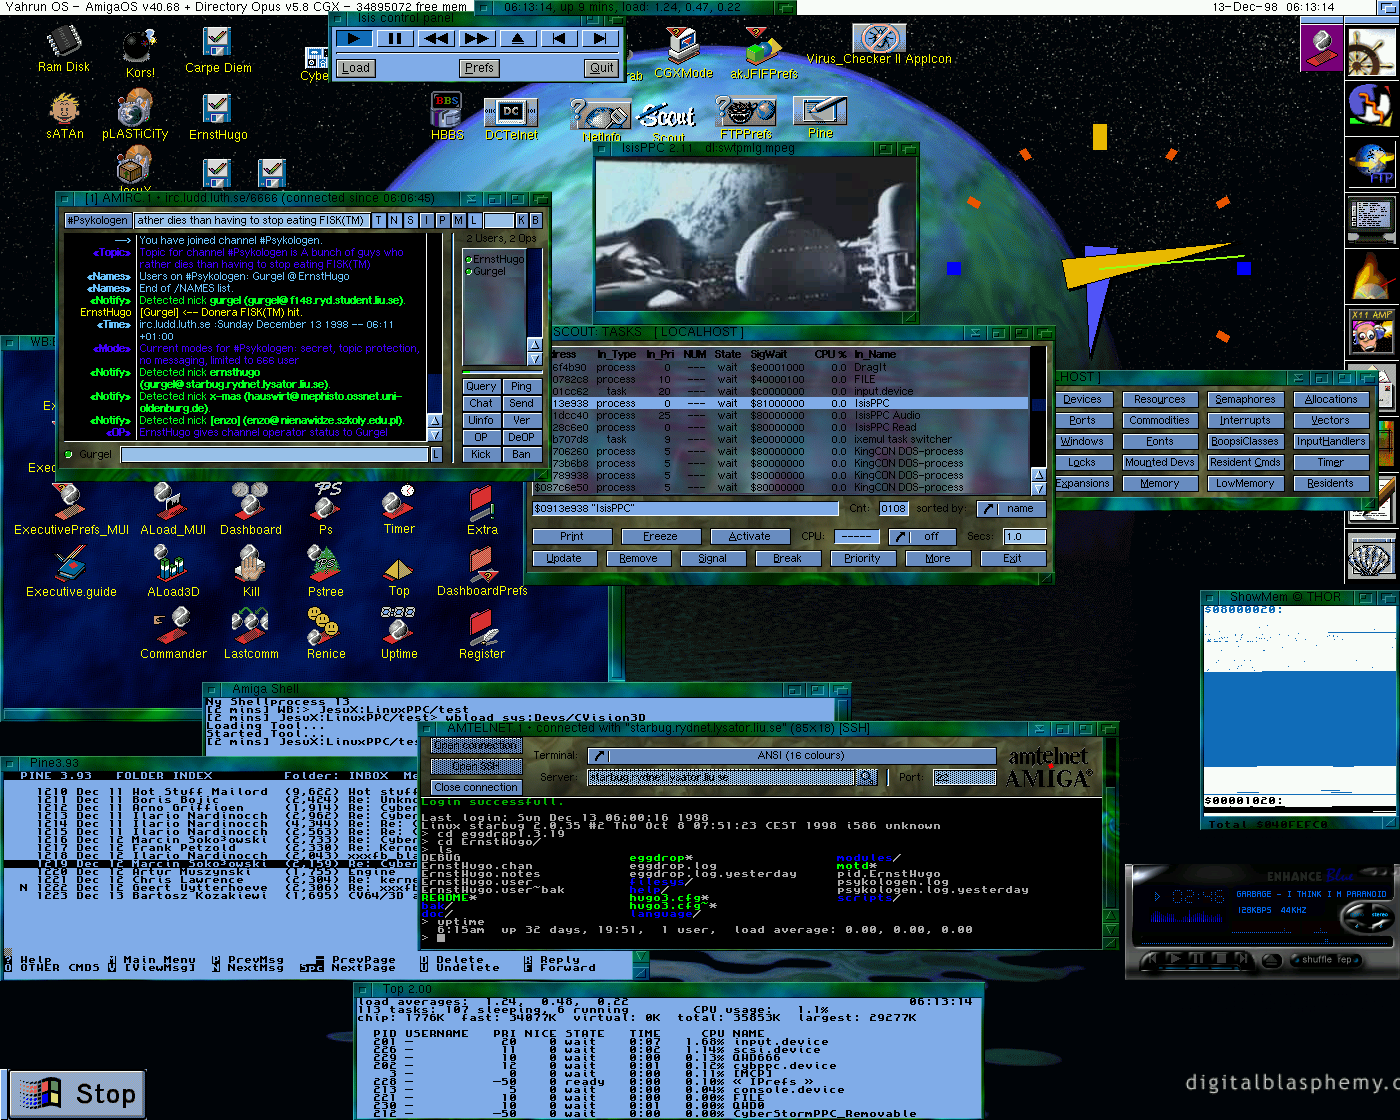
Task: Toggle channel mode P in AmIRC
Action: [442, 220]
